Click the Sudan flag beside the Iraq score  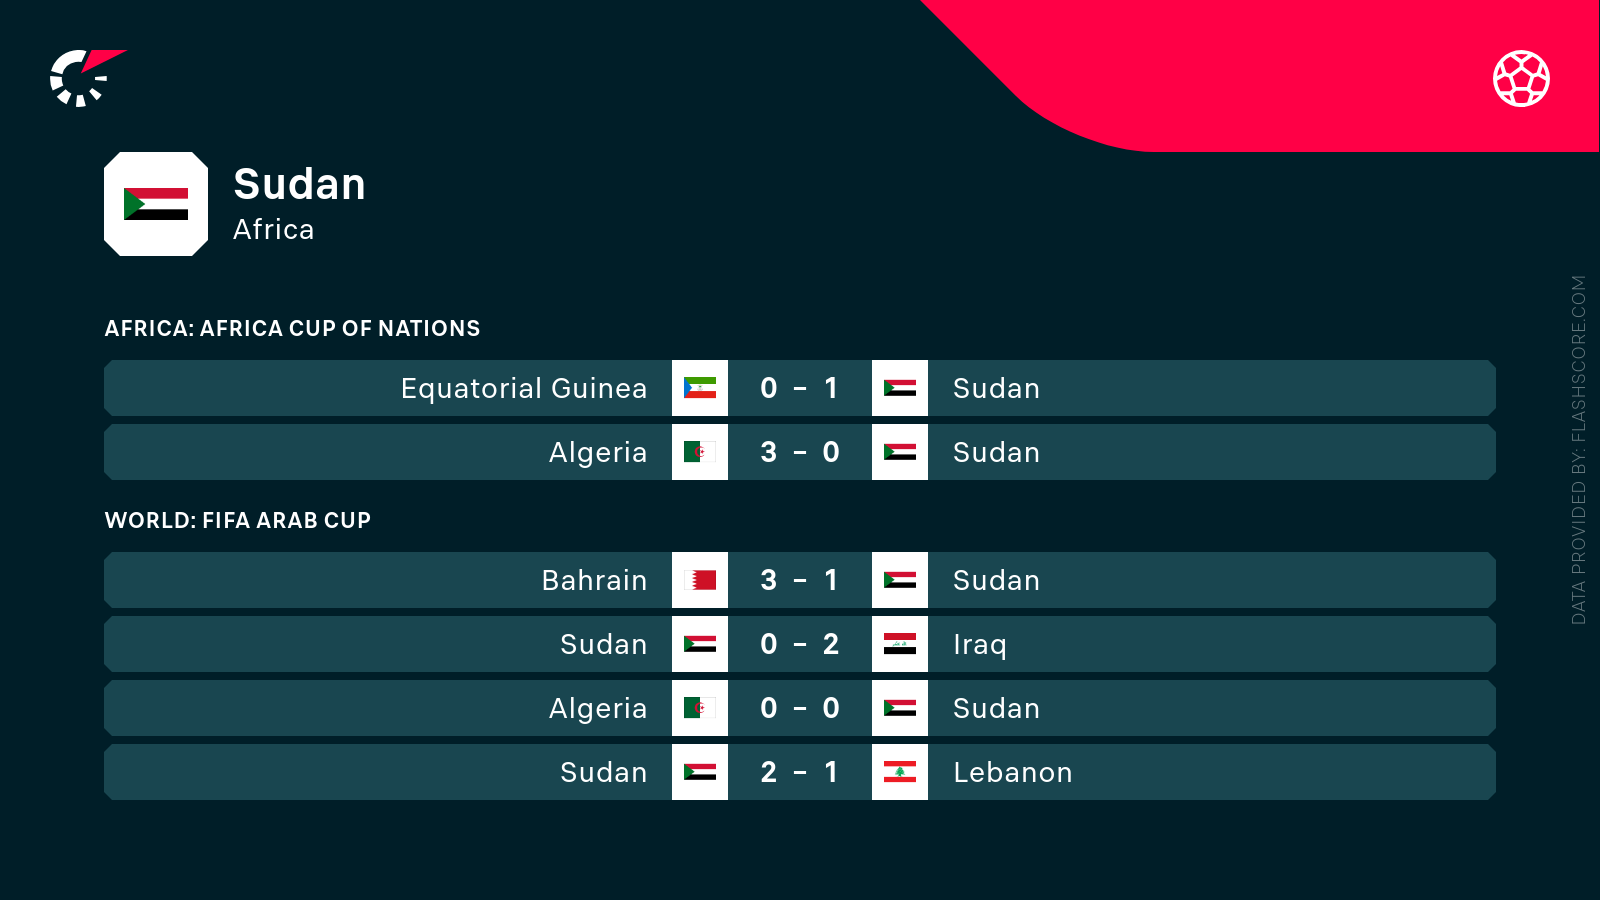700,644
